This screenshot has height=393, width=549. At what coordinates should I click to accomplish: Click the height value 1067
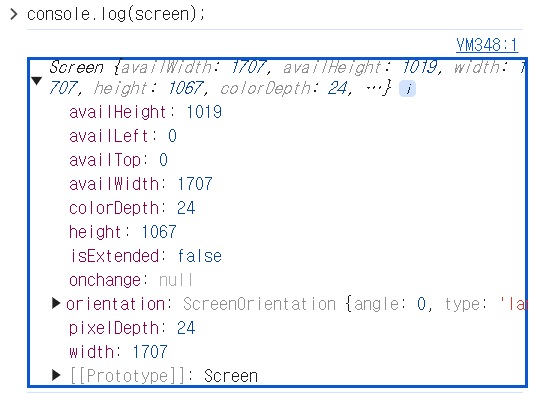[x=159, y=232]
